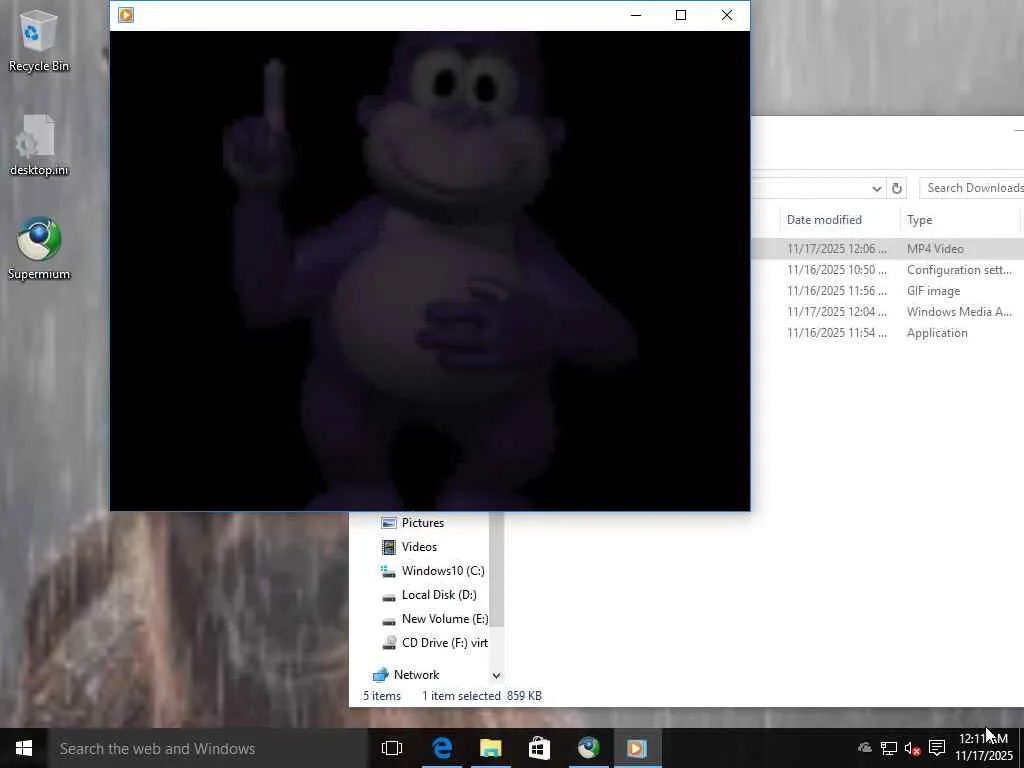Click the Videos folder icon

[389, 547]
